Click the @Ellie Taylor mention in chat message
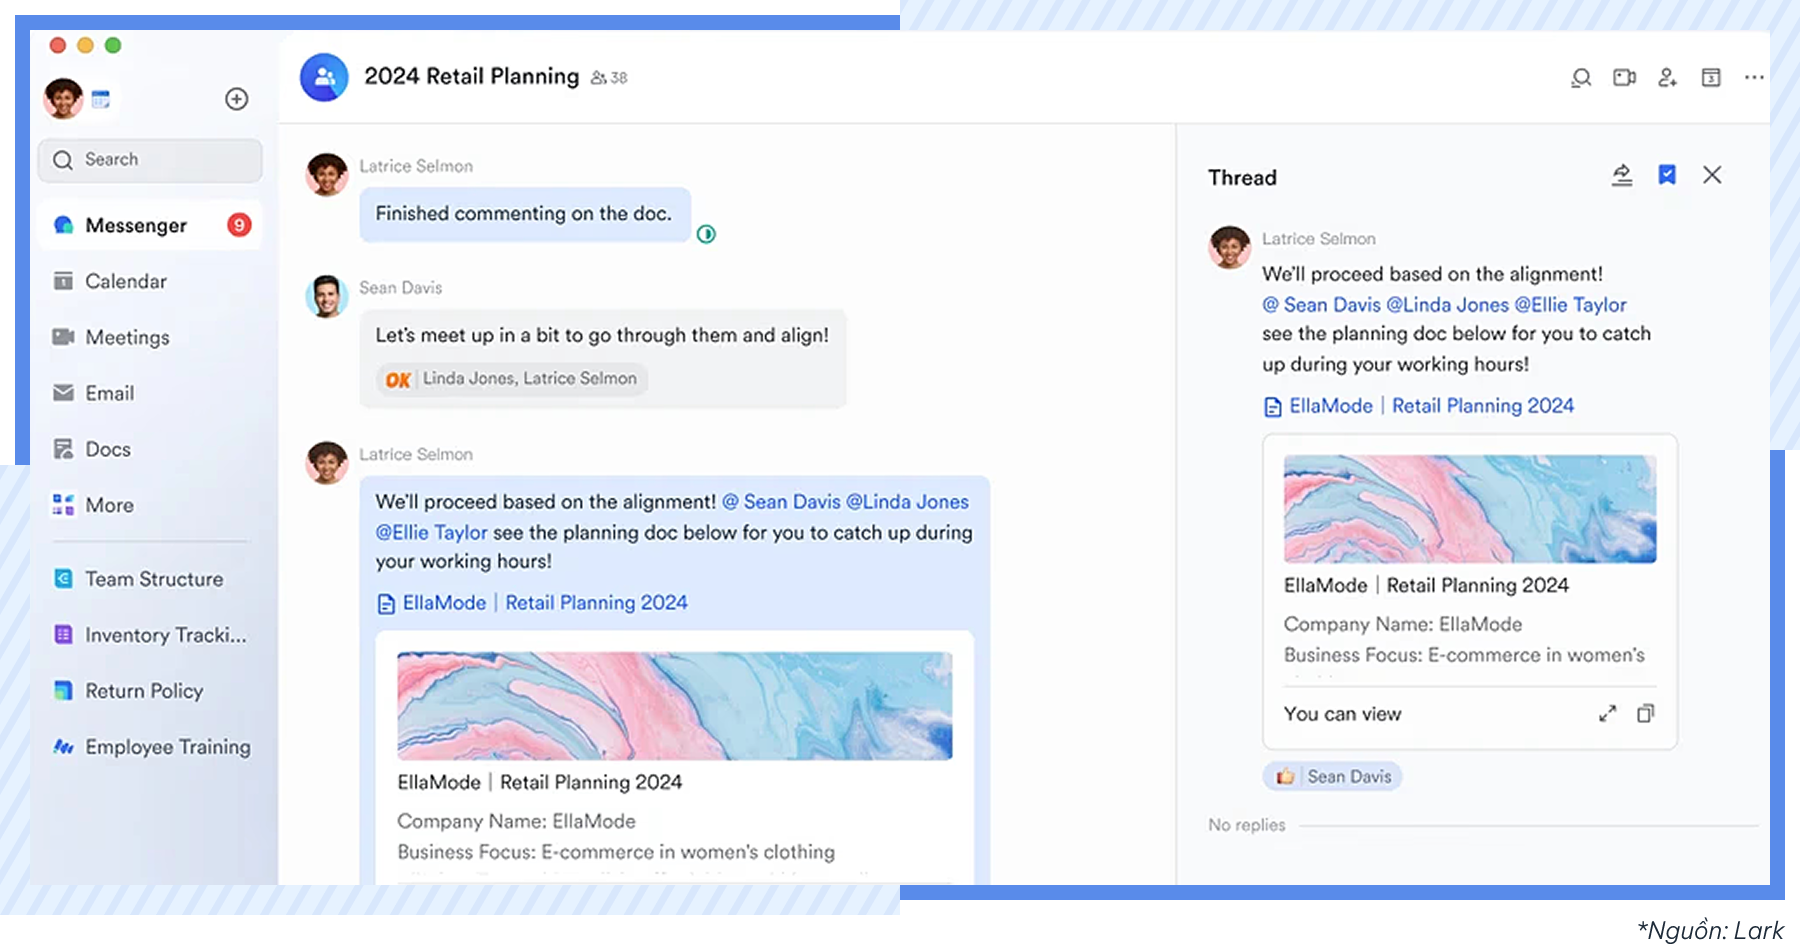1800x945 pixels. tap(431, 533)
